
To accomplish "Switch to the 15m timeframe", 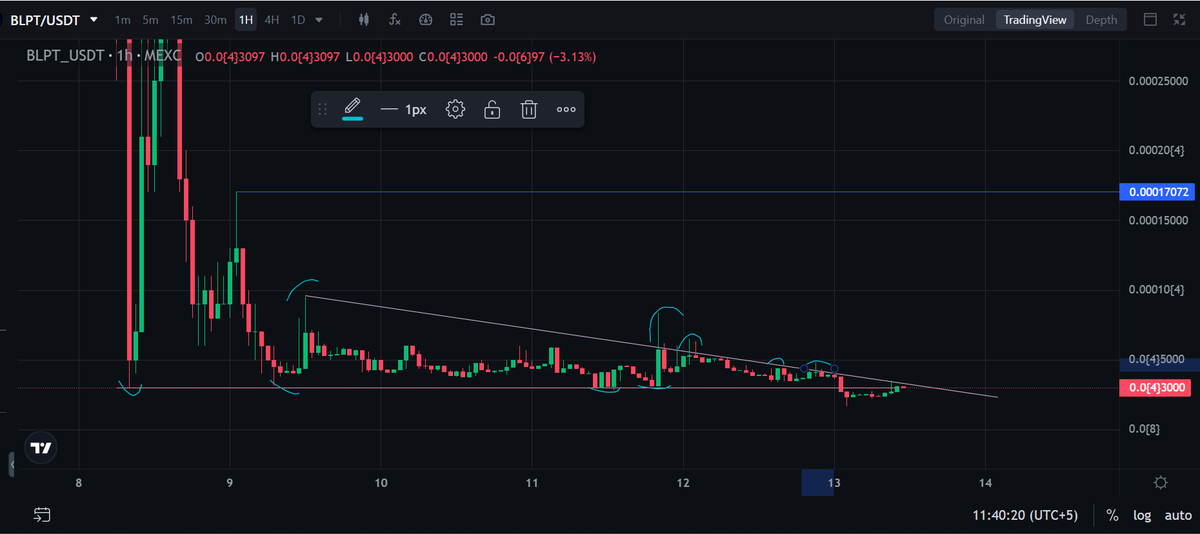I will point(181,20).
